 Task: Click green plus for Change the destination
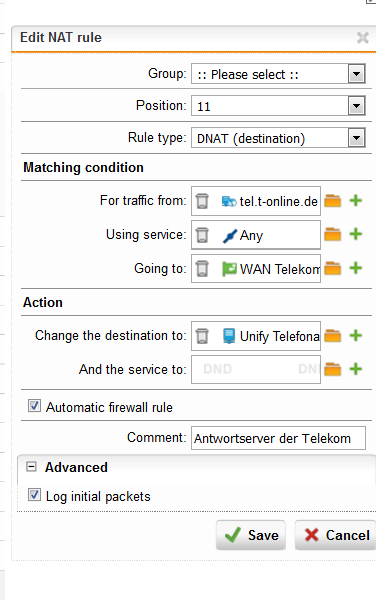pos(356,336)
